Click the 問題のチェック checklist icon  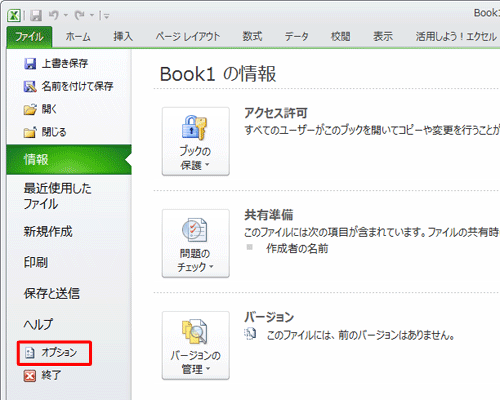tap(194, 230)
